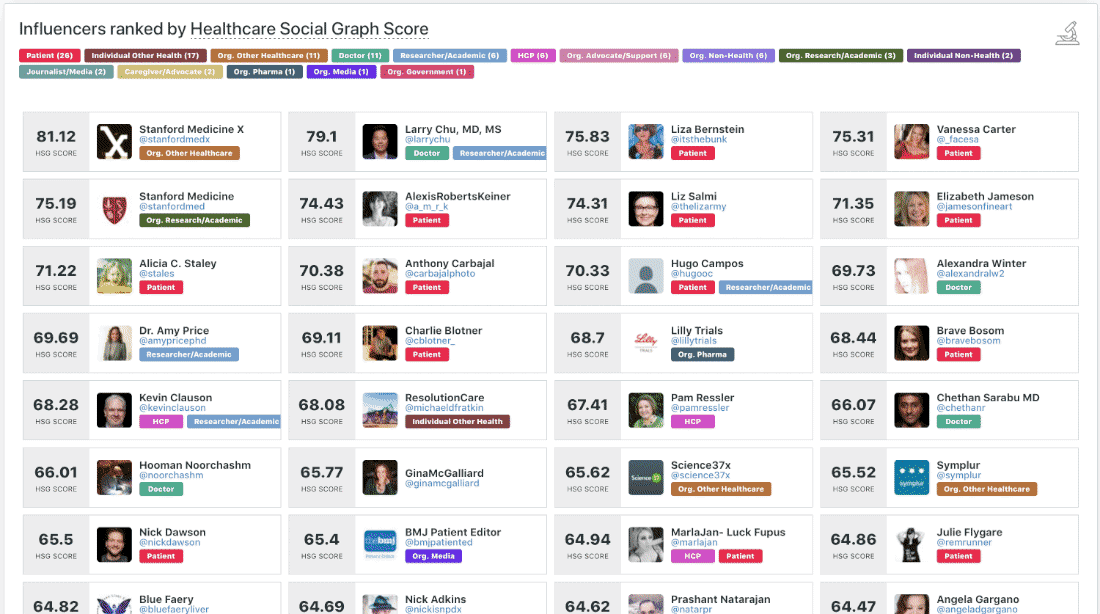Click Researcher/Academic badge under Dr. Amy Price
Screen dimensions: 1100x614
click(188, 354)
